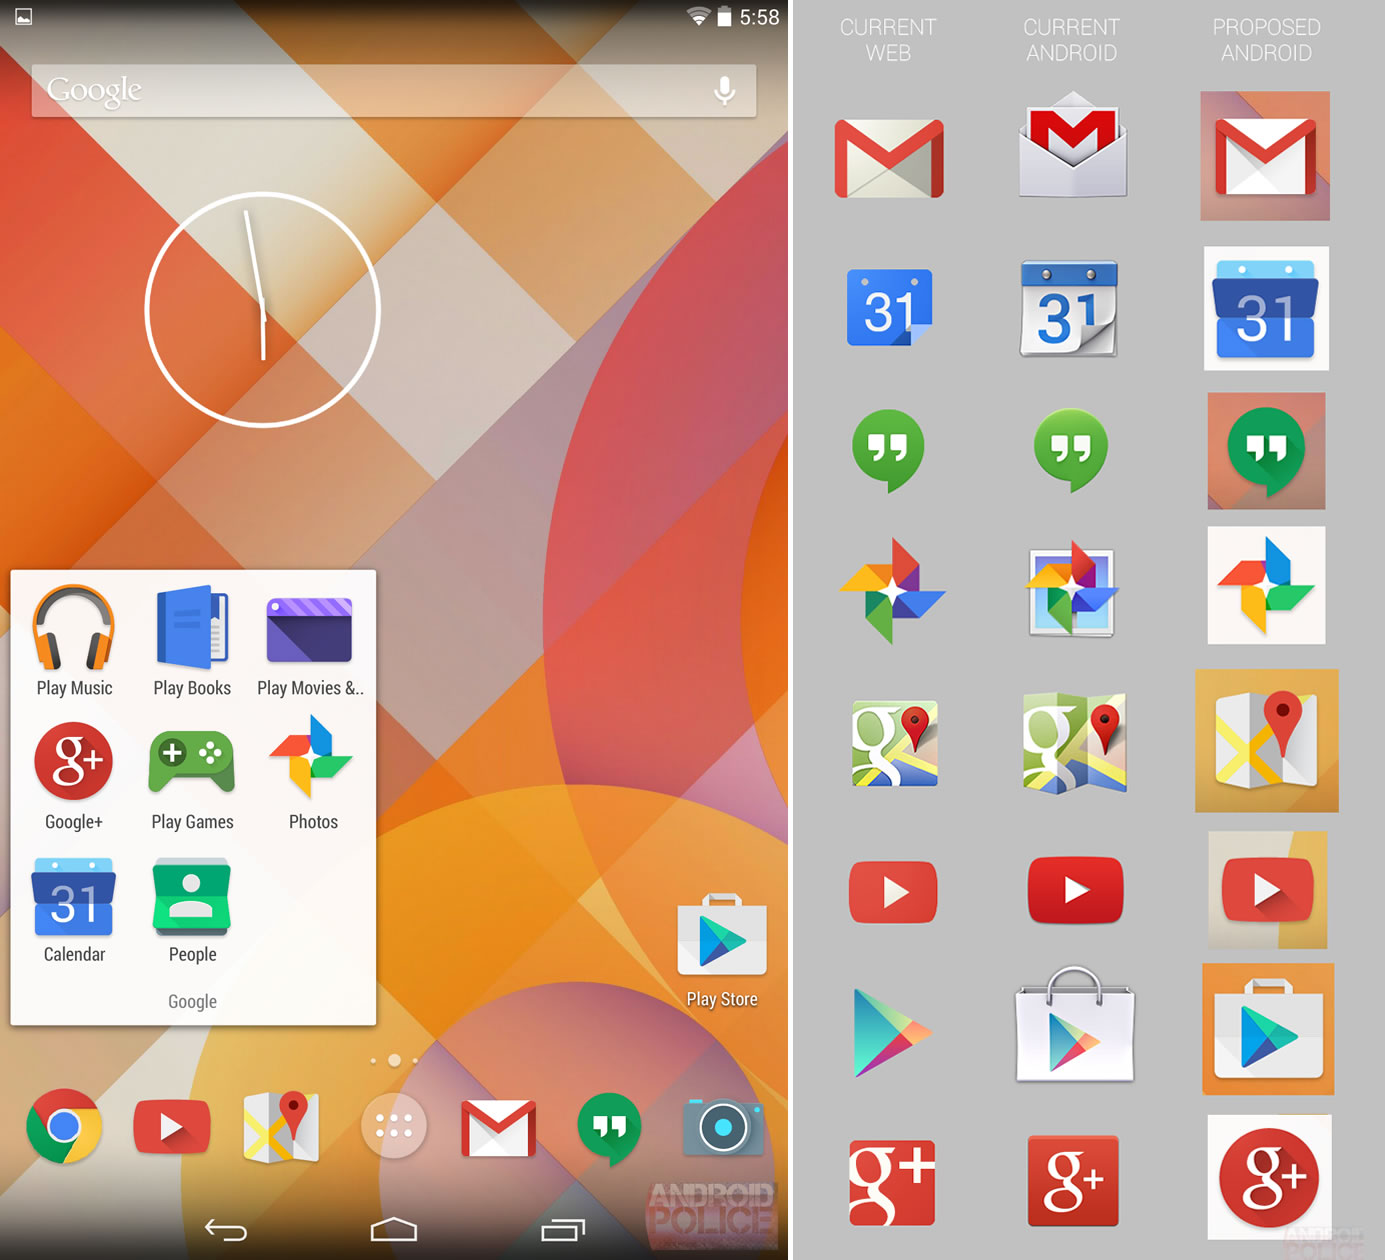Click the CURRENT ANDROID column heading

click(1071, 40)
